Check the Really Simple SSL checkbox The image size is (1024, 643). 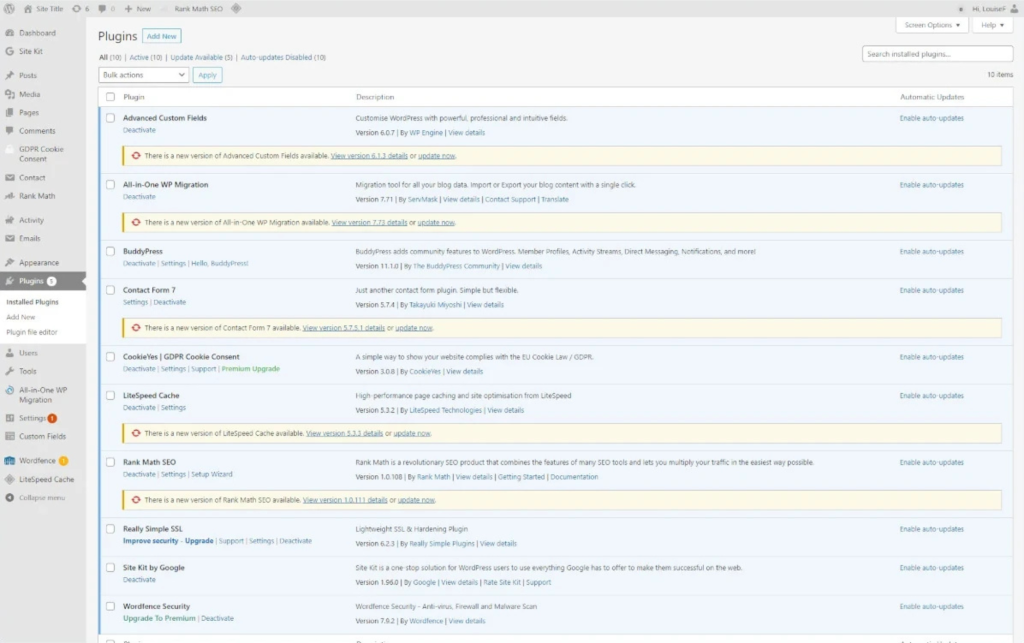tap(110, 529)
